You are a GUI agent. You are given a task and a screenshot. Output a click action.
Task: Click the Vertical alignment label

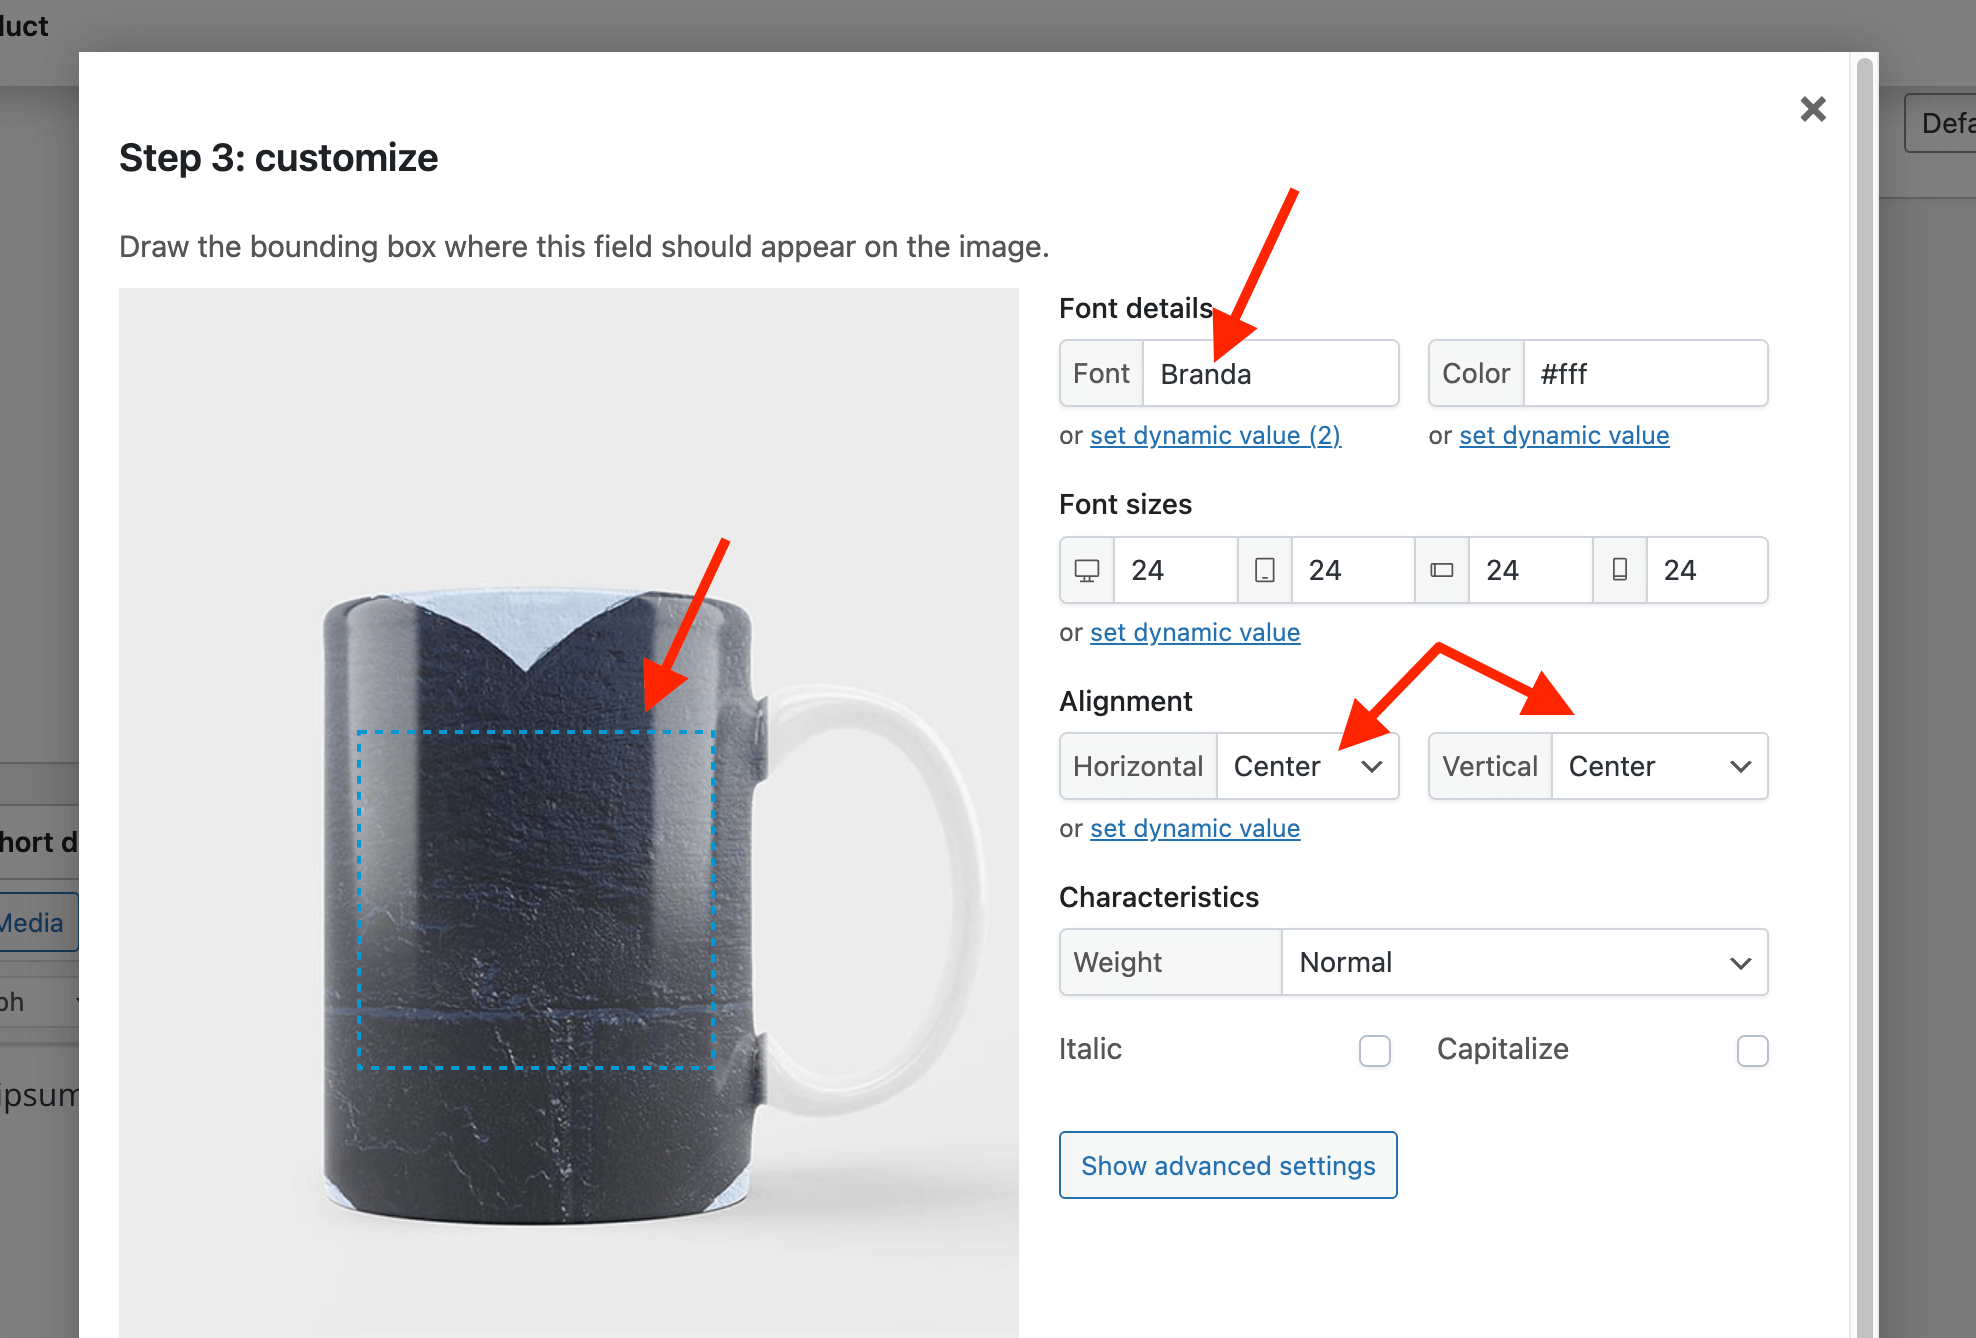[x=1490, y=766]
